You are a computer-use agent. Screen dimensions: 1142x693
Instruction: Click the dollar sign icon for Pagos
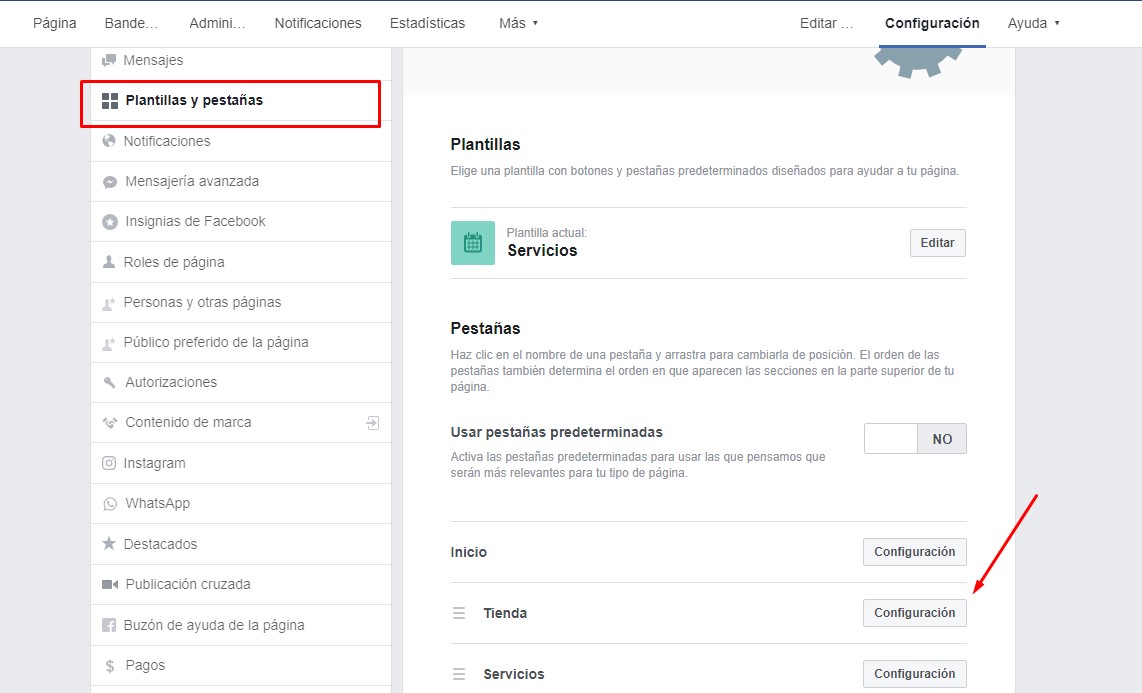pos(110,665)
